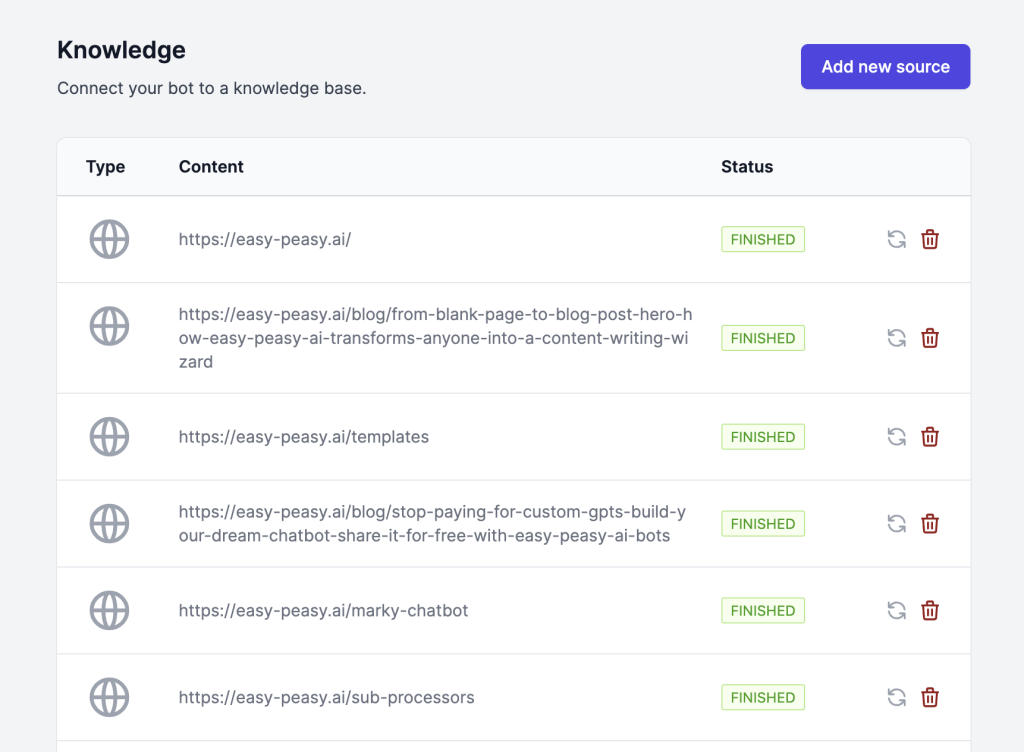This screenshot has width=1024, height=752.
Task: Click the globe icon for marky-chatbot row
Action: (110, 611)
